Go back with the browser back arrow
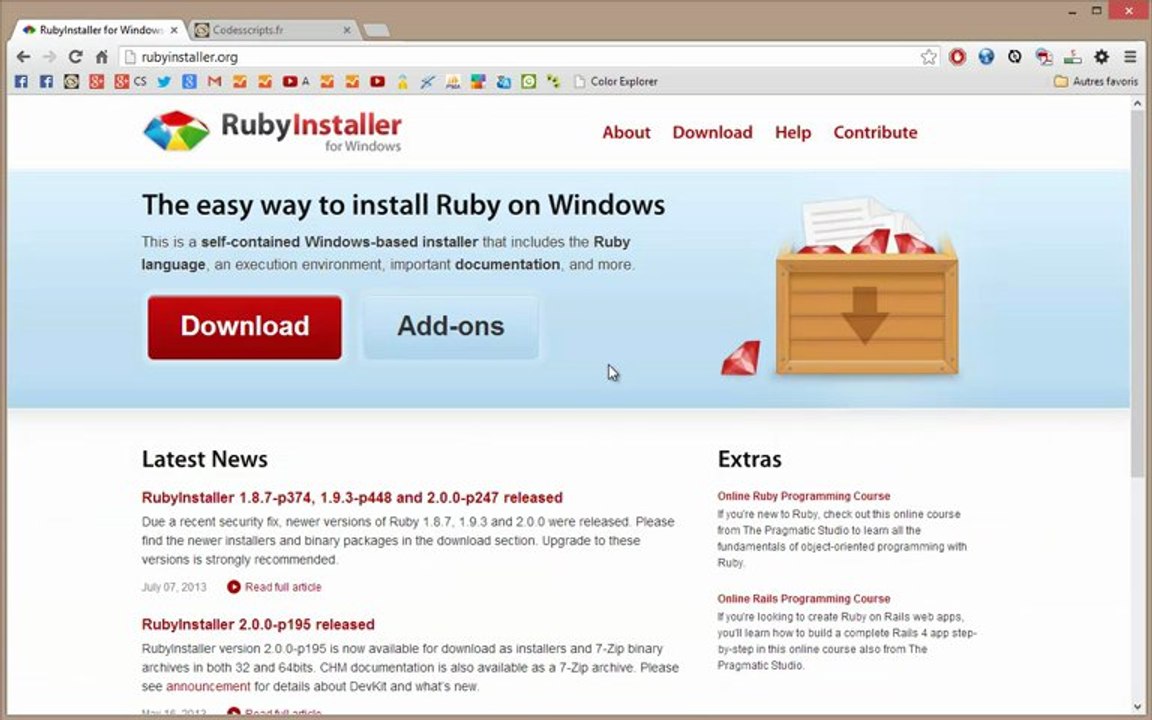This screenshot has height=720, width=1152. click(23, 57)
